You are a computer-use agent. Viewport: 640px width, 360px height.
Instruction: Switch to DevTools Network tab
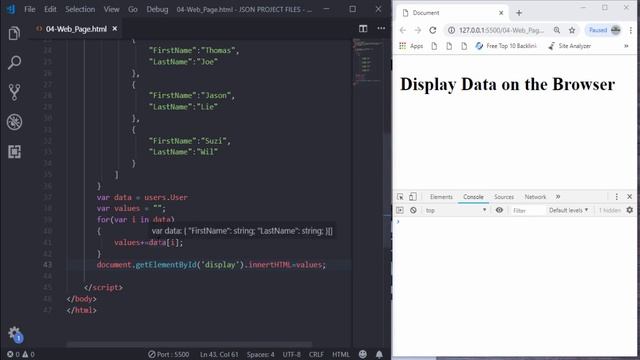pos(535,197)
